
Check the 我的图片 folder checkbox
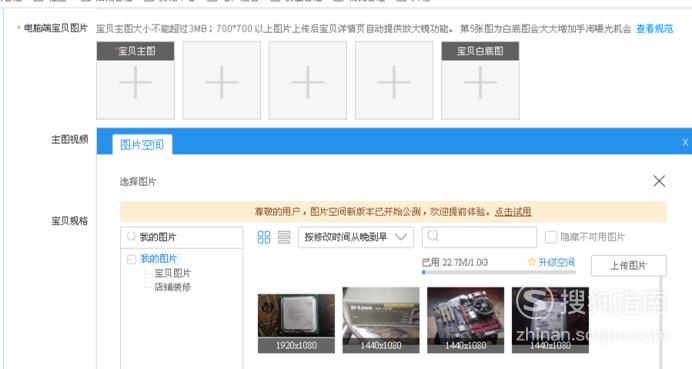coord(131,259)
